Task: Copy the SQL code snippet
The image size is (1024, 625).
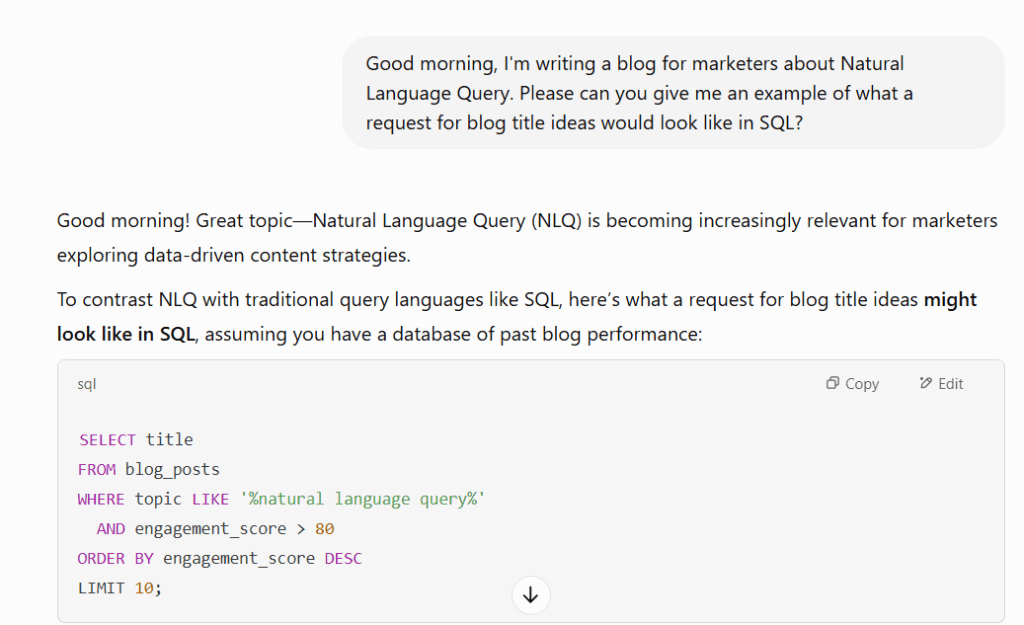Action: point(852,383)
